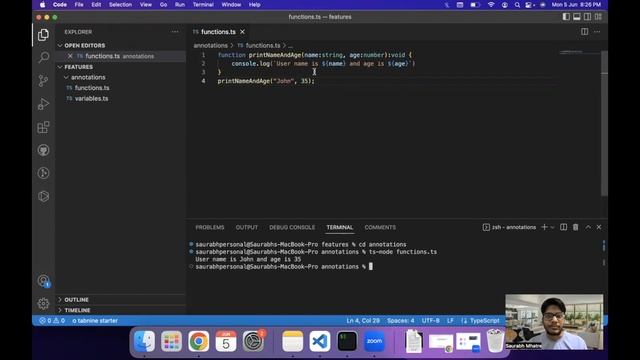Image resolution: width=640 pixels, height=360 pixels.
Task: Click the editor vertical scrollbar
Action: click(604, 122)
